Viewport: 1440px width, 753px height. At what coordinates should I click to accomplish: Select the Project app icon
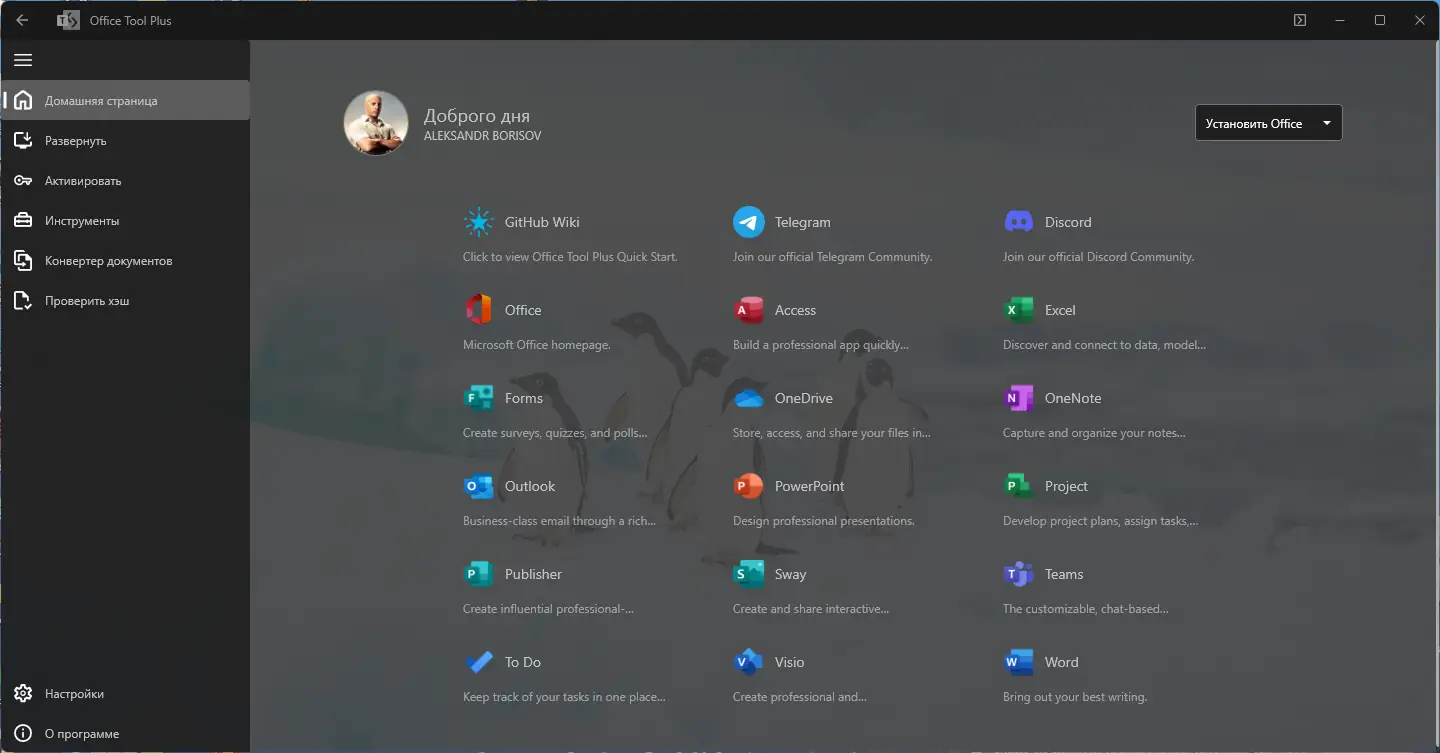(1019, 486)
